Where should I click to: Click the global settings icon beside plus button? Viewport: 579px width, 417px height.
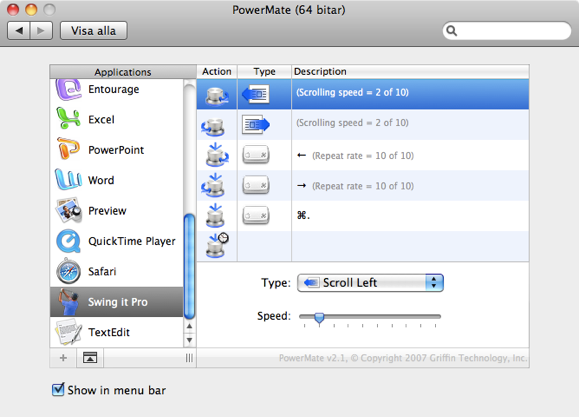90,358
